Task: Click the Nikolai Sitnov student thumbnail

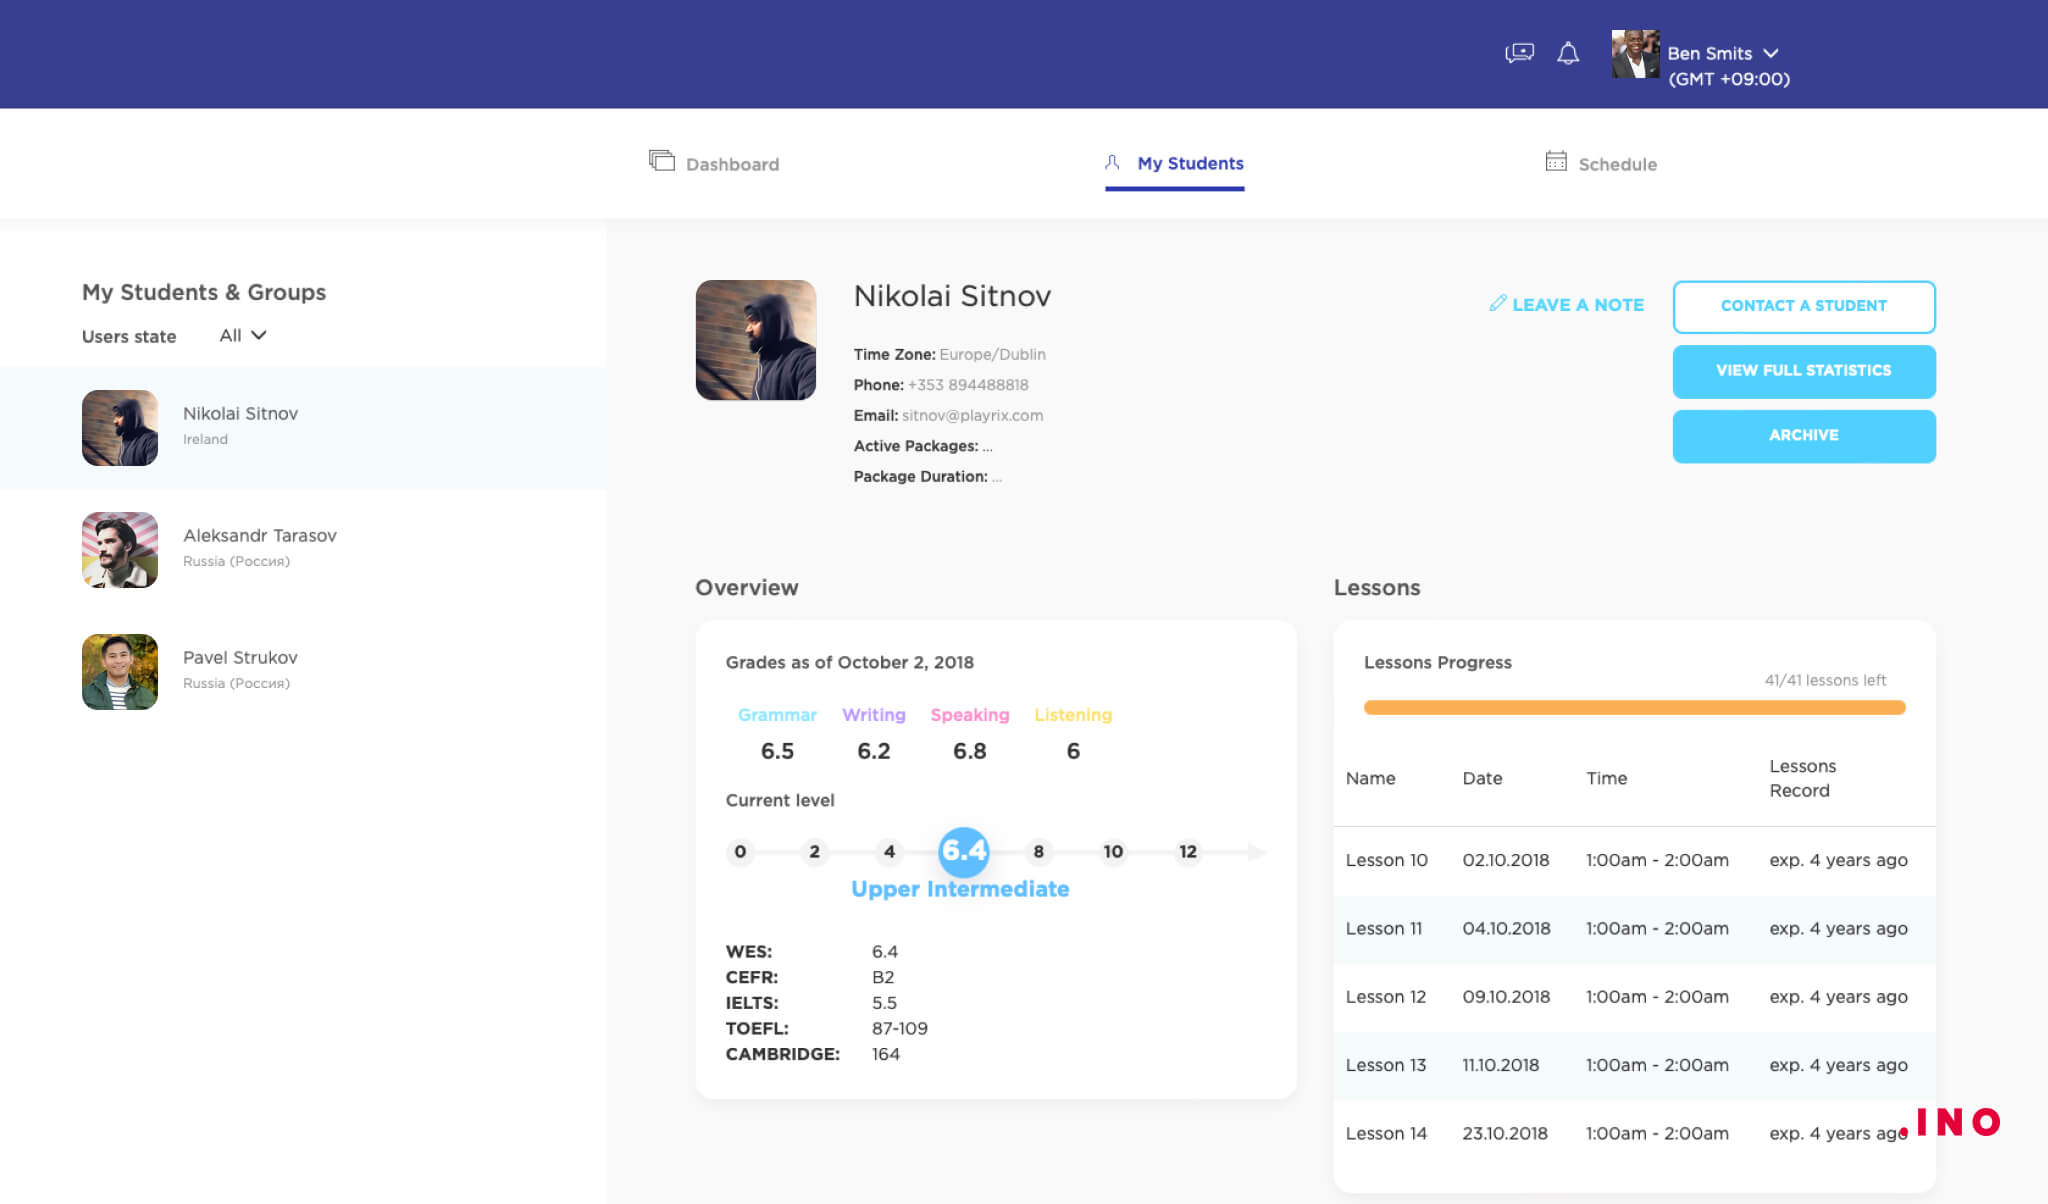Action: [x=119, y=427]
